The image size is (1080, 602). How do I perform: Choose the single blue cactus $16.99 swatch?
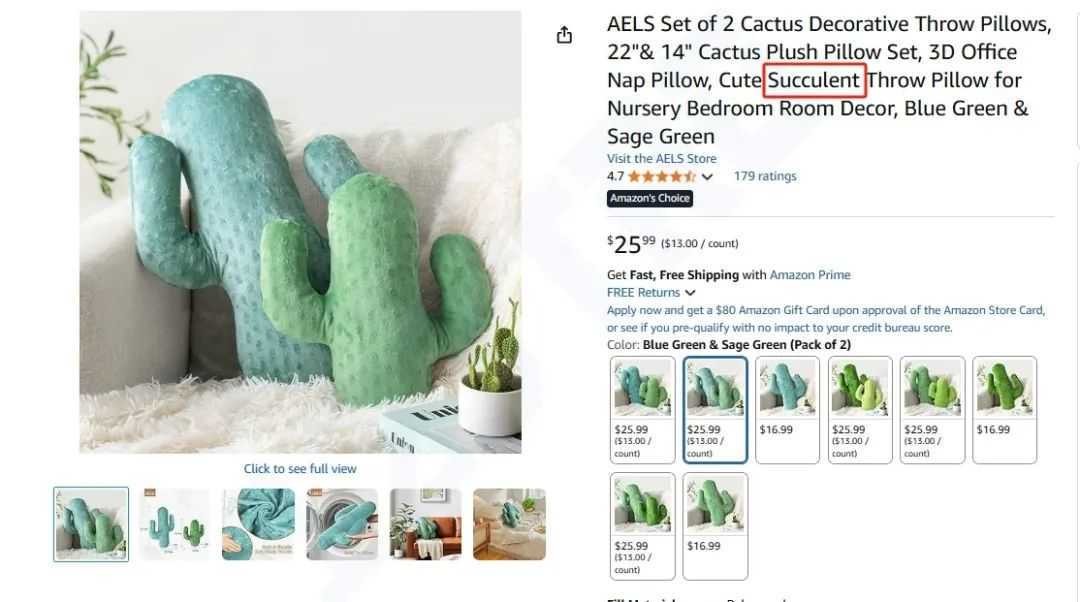click(787, 410)
